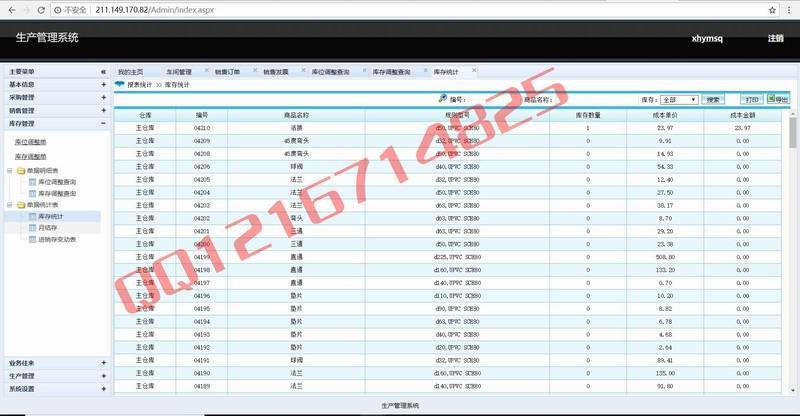Open the 库存 dropdown showing 全部
Screen dimensions: 800x416
[x=679, y=100]
